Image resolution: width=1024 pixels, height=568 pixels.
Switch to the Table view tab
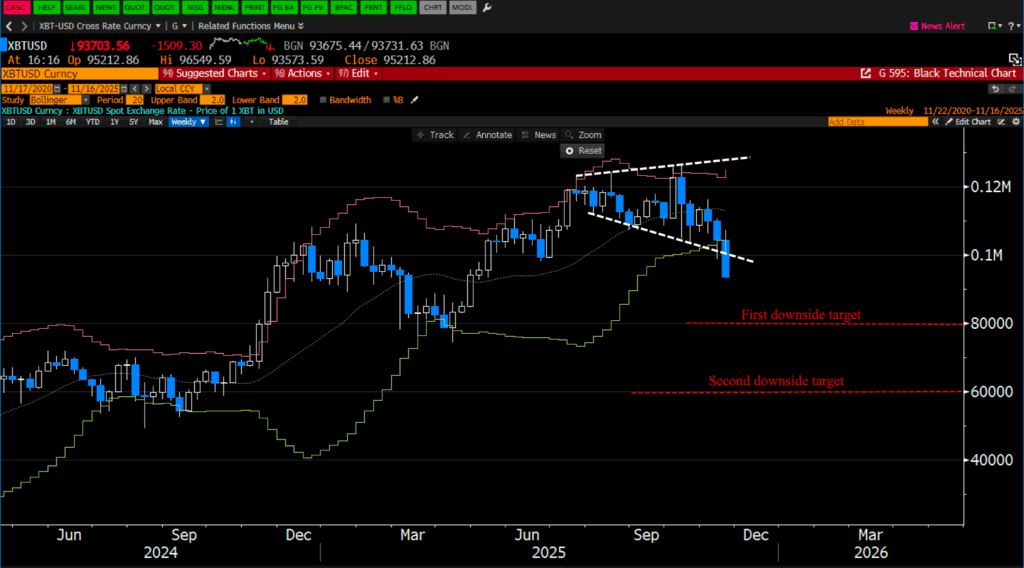click(x=278, y=121)
